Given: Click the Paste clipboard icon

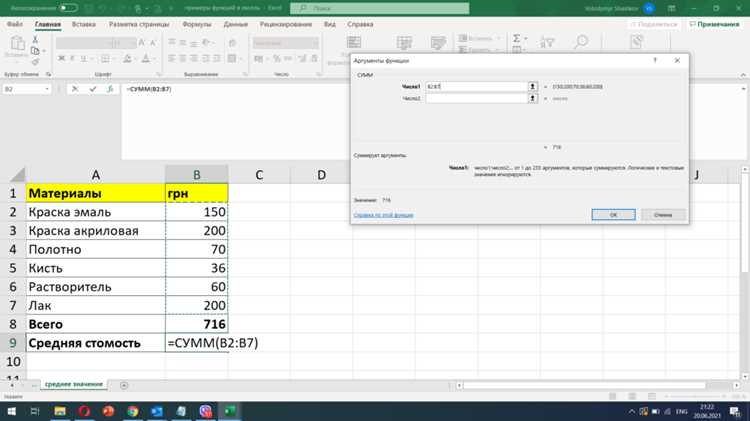Looking at the screenshot, I should [x=17, y=44].
